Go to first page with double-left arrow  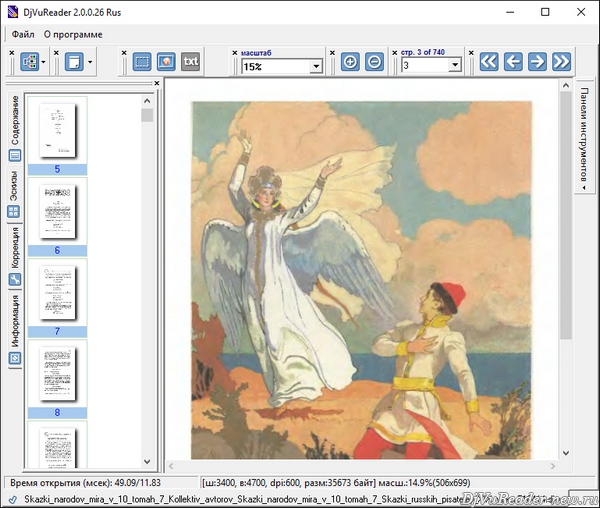click(489, 62)
